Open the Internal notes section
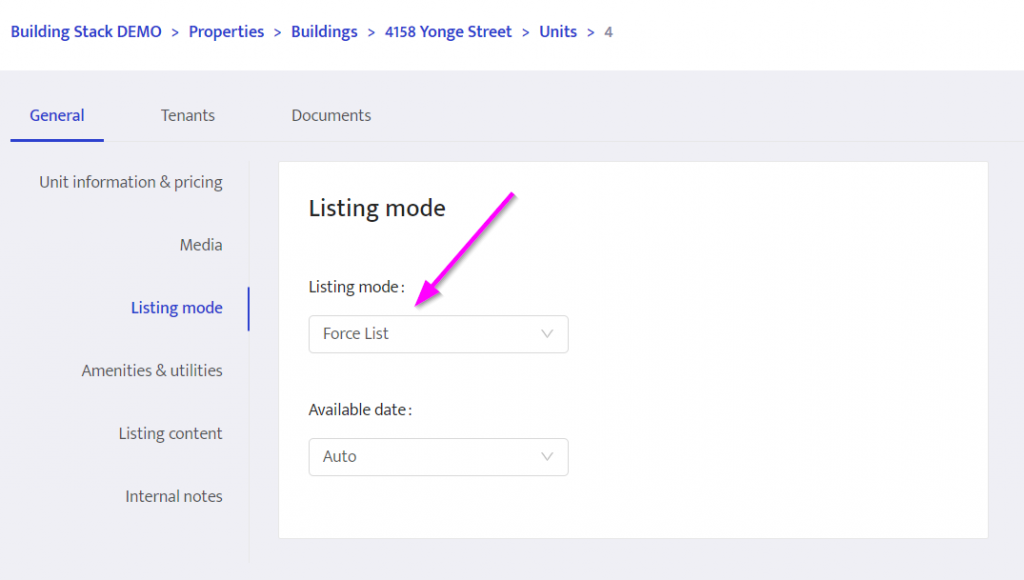The width and height of the screenshot is (1024, 580). click(174, 496)
